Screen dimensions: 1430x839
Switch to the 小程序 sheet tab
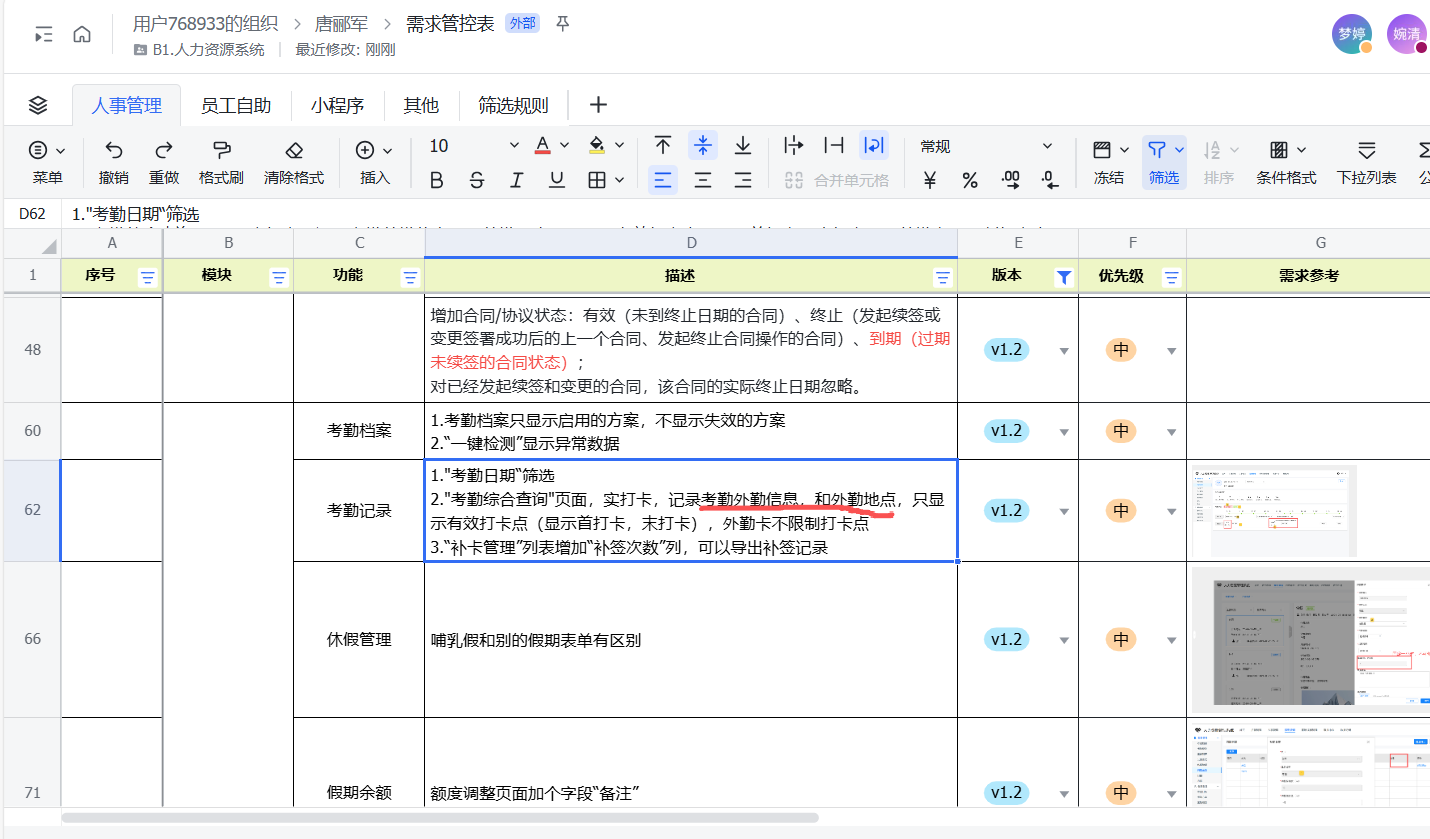(337, 105)
